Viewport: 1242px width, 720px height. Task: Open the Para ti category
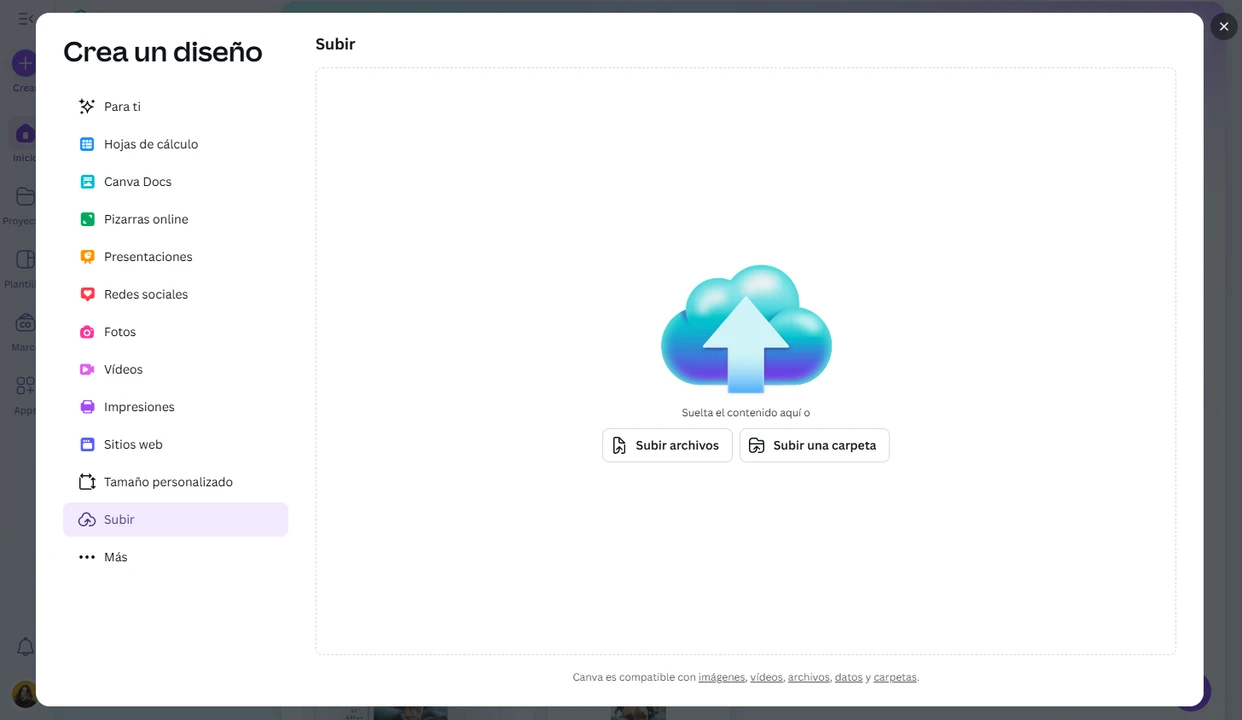click(176, 106)
